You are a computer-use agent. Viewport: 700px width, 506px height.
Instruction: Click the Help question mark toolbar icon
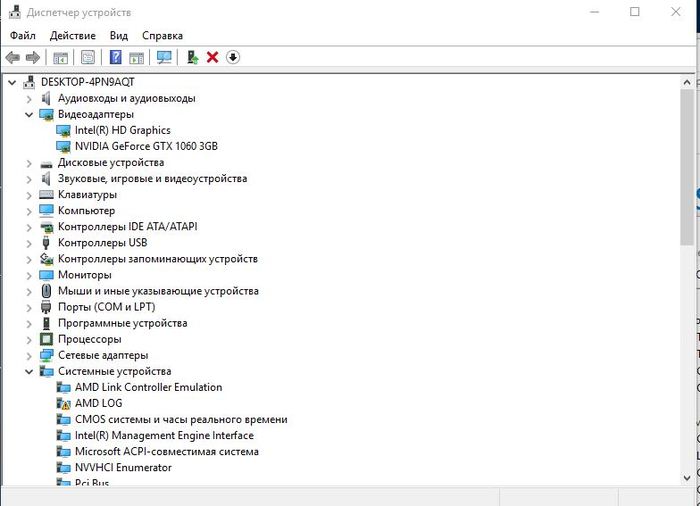pyautogui.click(x=116, y=58)
